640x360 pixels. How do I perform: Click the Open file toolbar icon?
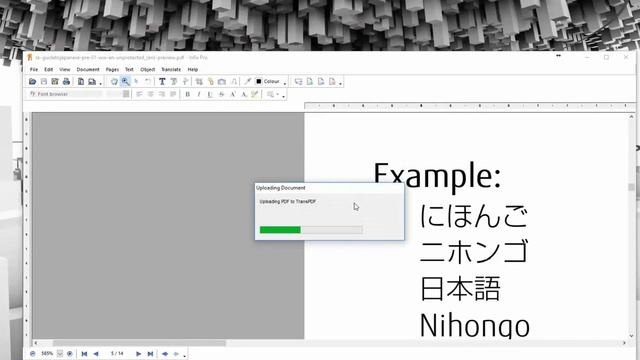coord(32,82)
